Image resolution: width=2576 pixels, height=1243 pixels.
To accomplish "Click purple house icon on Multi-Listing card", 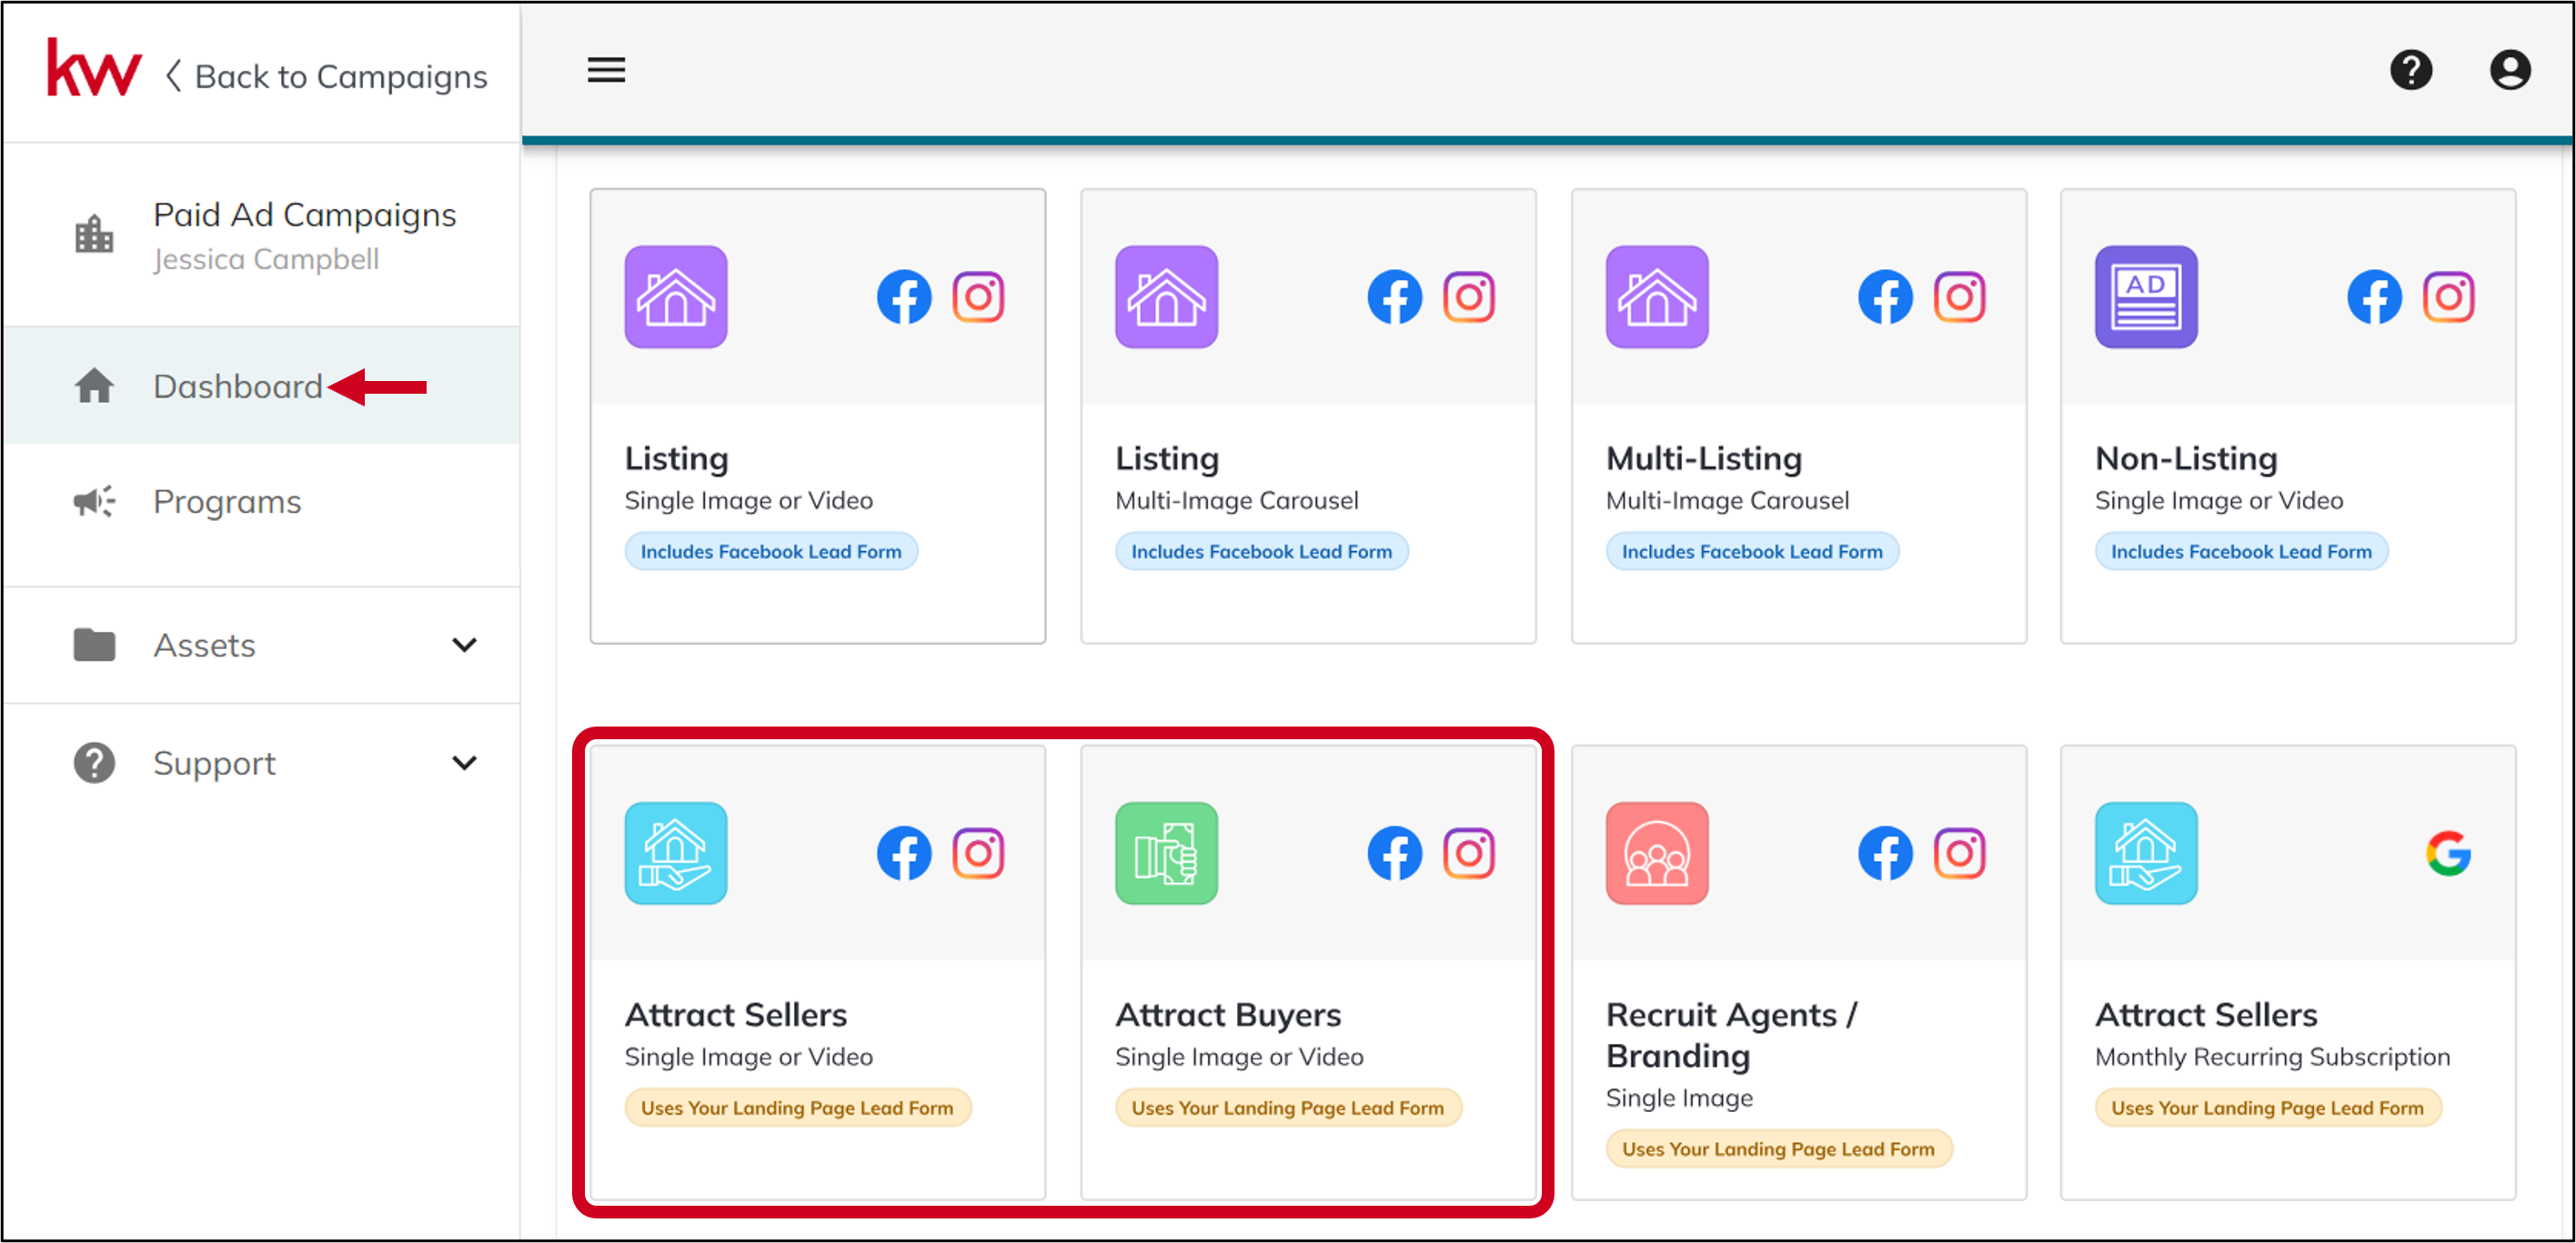I will point(1656,297).
